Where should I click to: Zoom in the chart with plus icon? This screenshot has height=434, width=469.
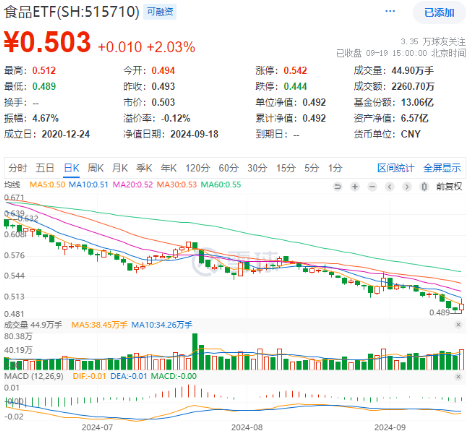[355, 187]
